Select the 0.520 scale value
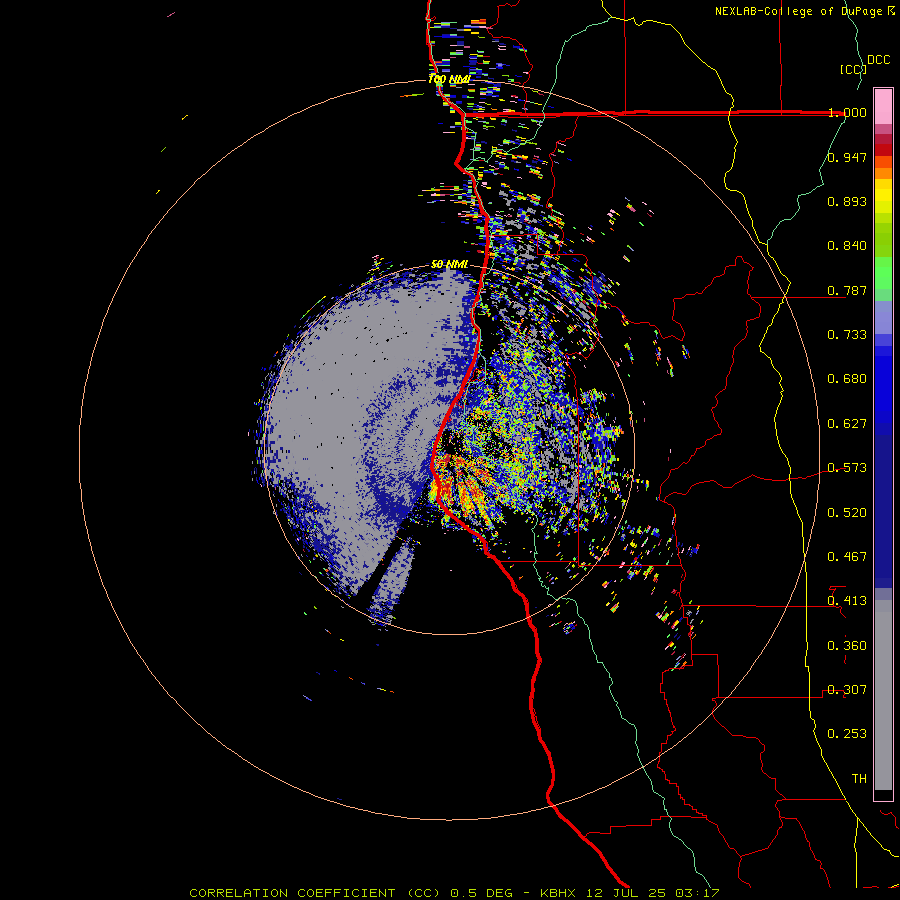900x900 pixels. (847, 513)
